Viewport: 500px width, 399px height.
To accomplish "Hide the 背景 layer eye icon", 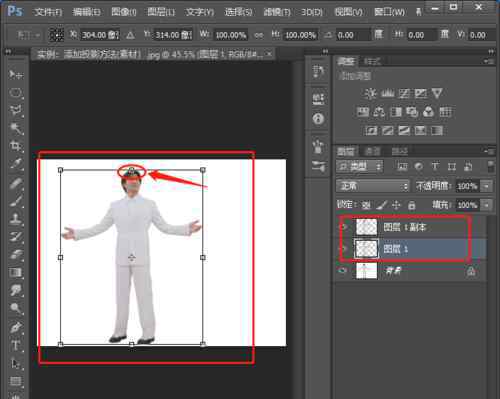I will click(343, 271).
